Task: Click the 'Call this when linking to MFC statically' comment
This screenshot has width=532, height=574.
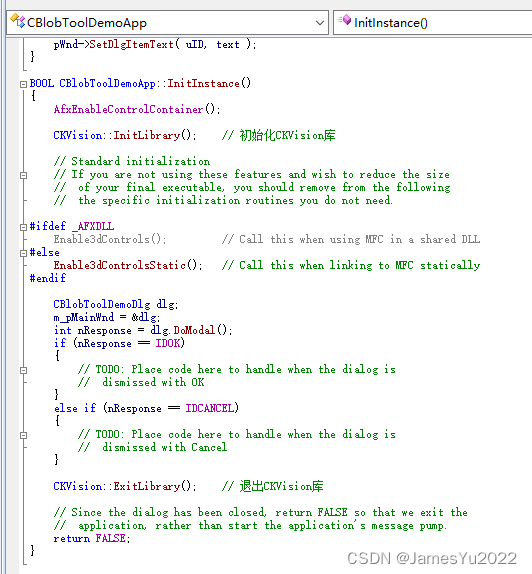Action: point(351,265)
